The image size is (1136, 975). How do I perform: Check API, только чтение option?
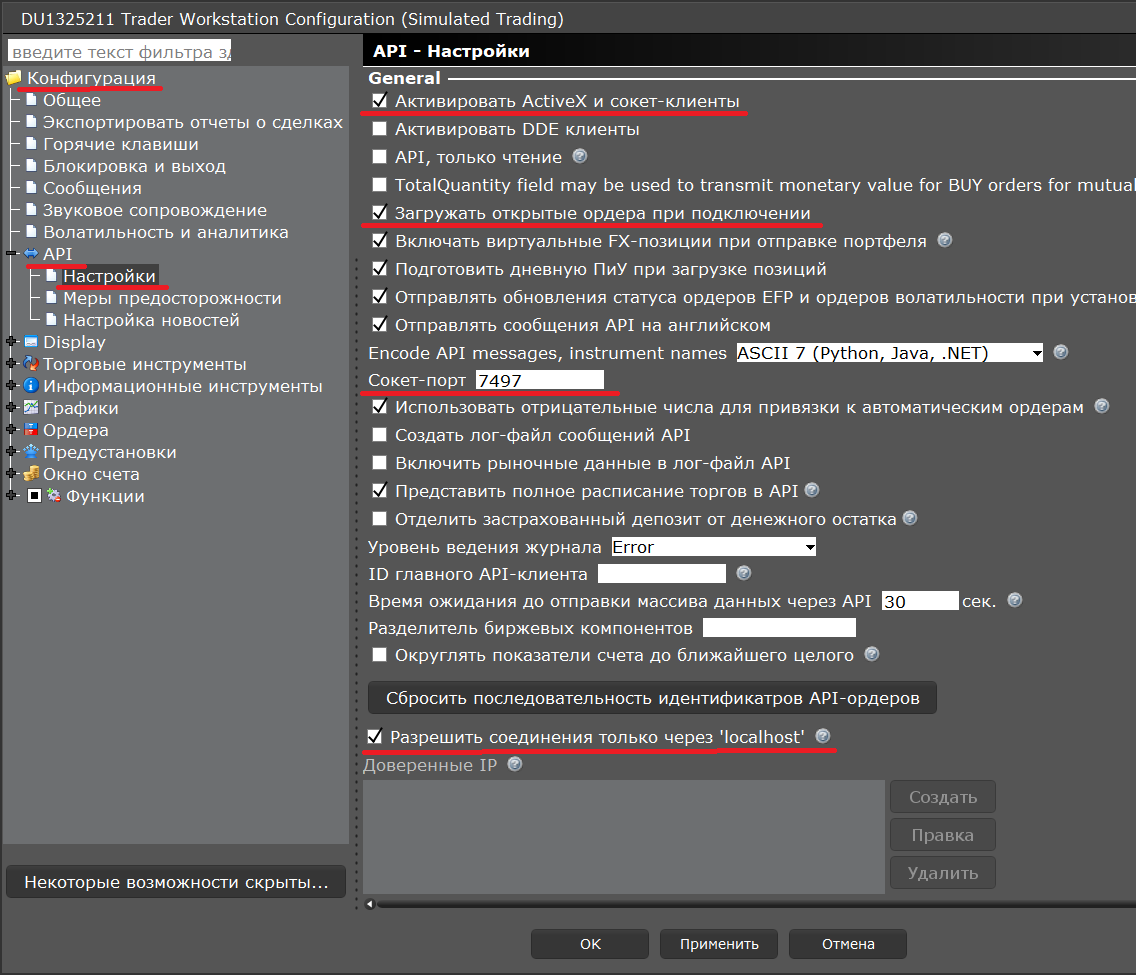pos(380,156)
